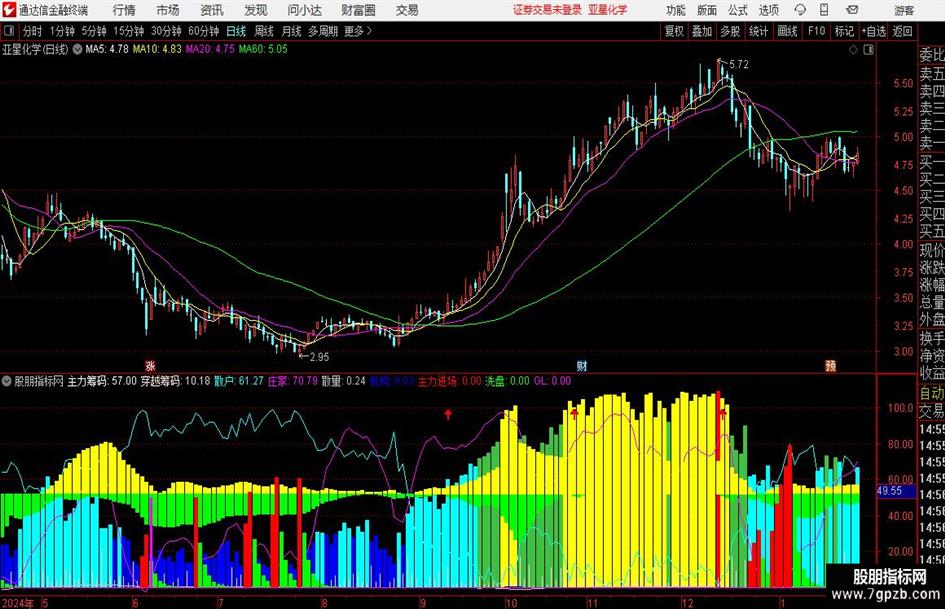Click the 叠加 overlay toolbar button
The width and height of the screenshot is (945, 609).
pyautogui.click(x=702, y=31)
